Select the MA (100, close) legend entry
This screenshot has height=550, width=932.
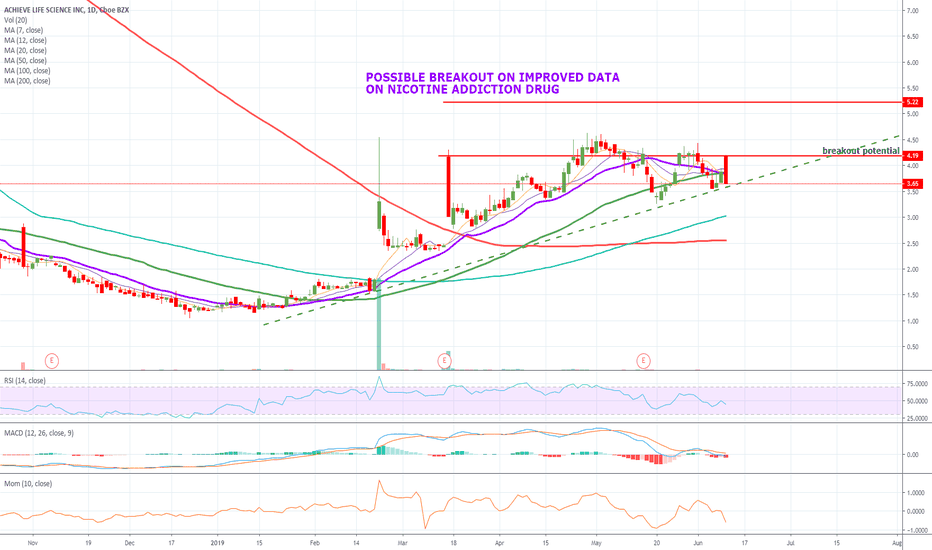(27, 71)
